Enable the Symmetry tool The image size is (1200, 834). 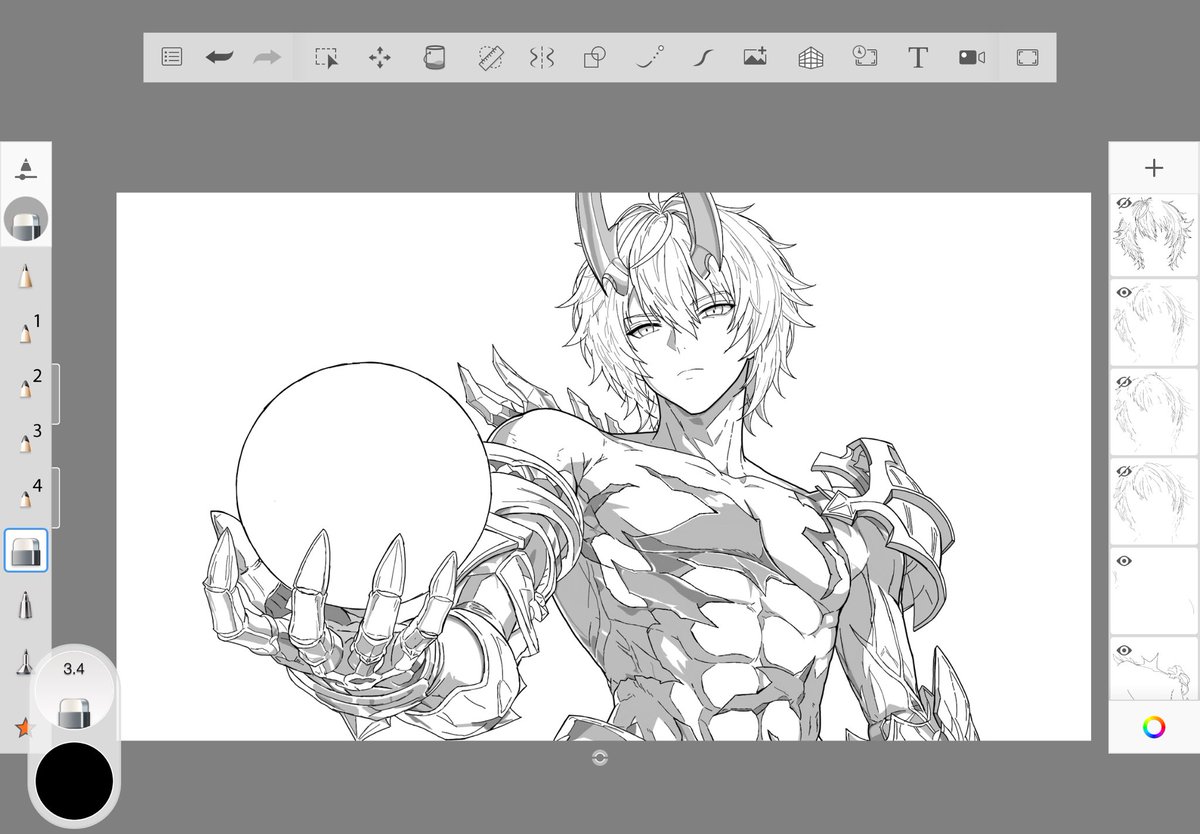click(x=541, y=58)
